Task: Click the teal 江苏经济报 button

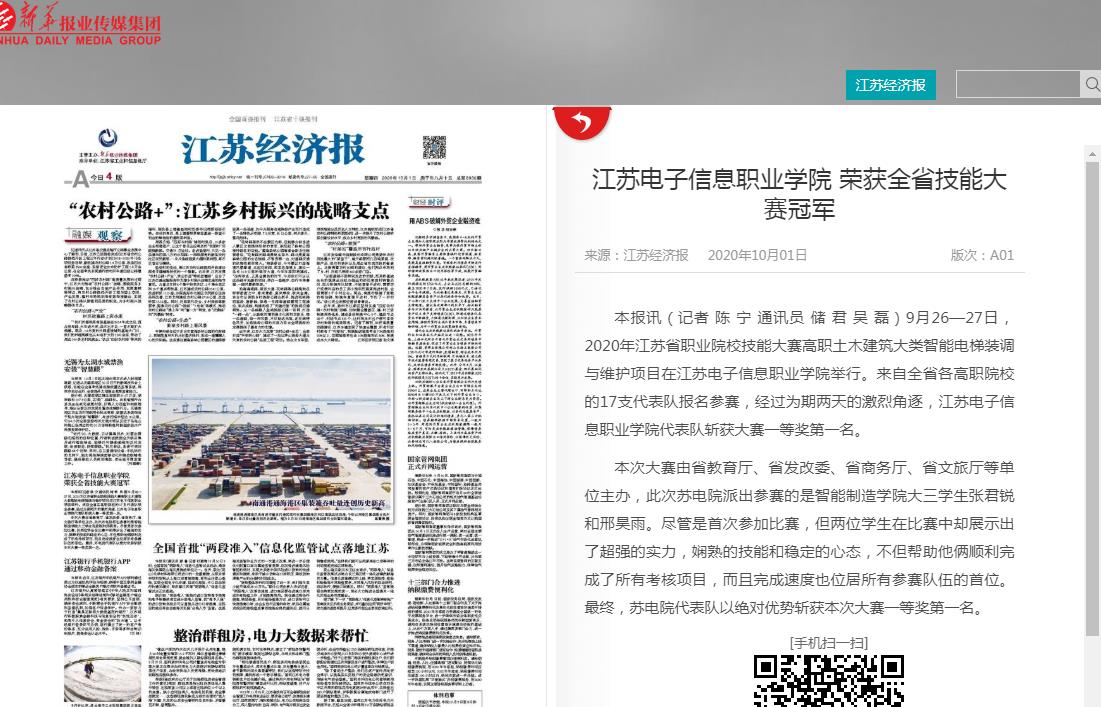Action: tap(890, 85)
